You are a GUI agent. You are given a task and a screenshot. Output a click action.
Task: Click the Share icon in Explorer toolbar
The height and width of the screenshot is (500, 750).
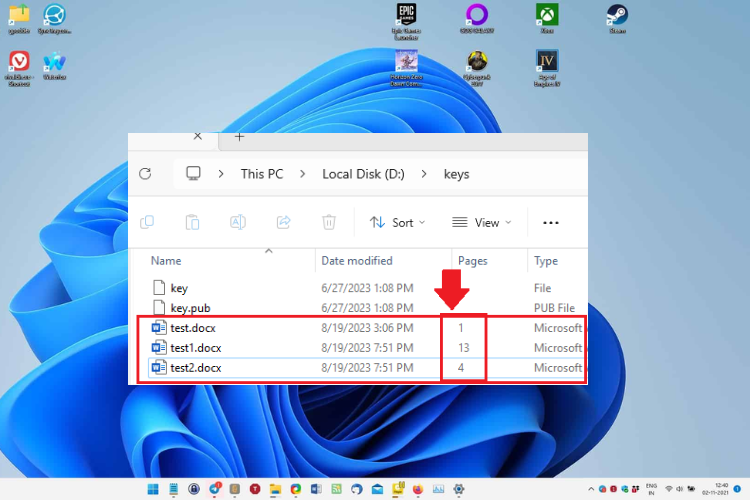pyautogui.click(x=284, y=222)
